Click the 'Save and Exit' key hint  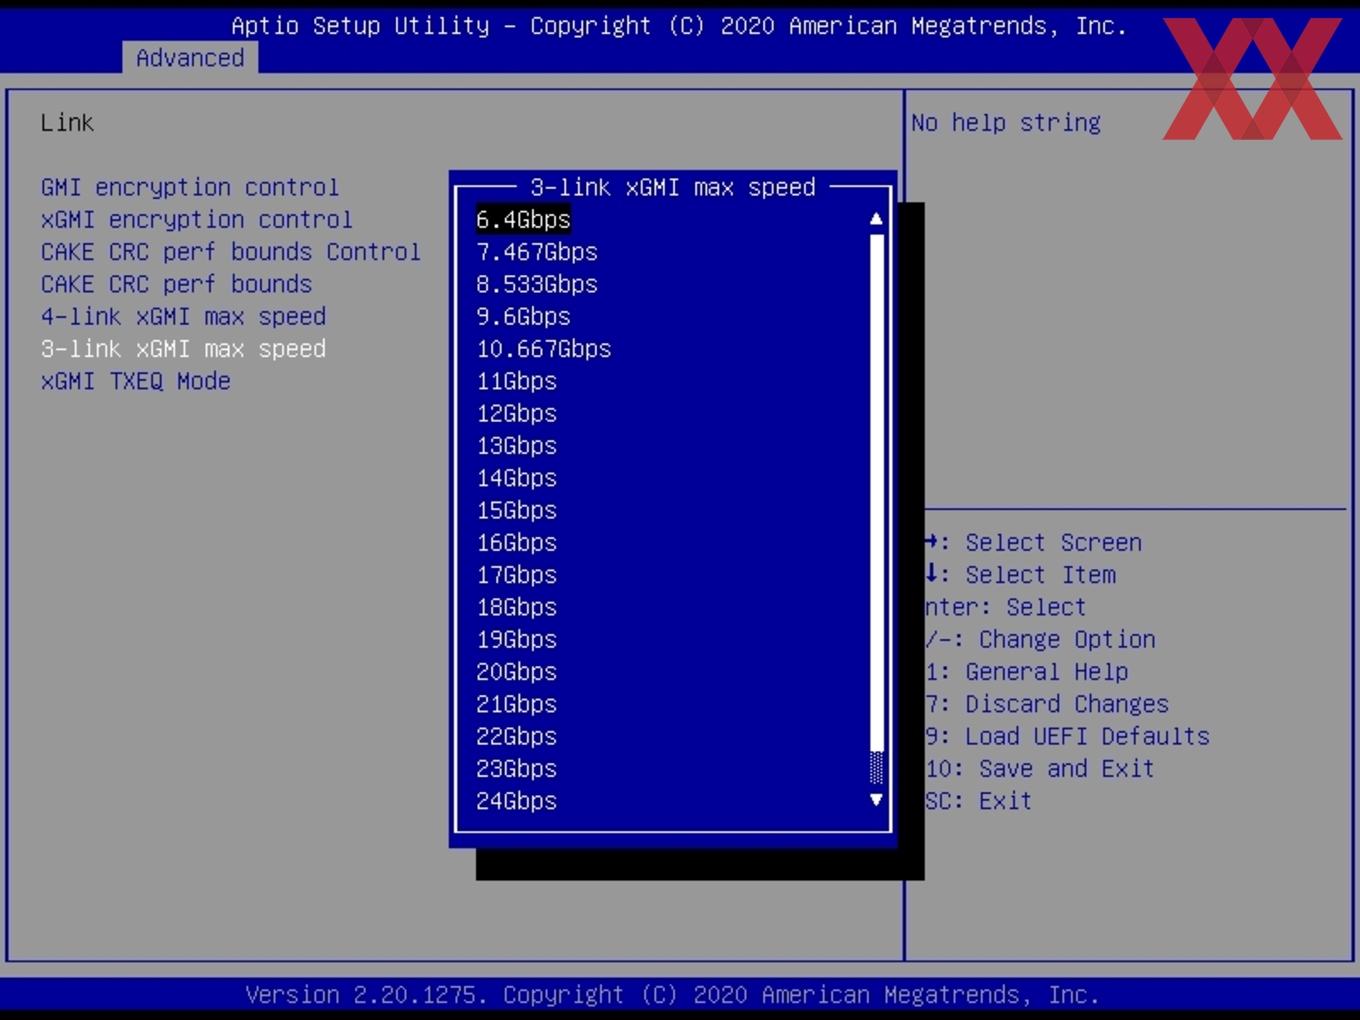coord(1040,769)
